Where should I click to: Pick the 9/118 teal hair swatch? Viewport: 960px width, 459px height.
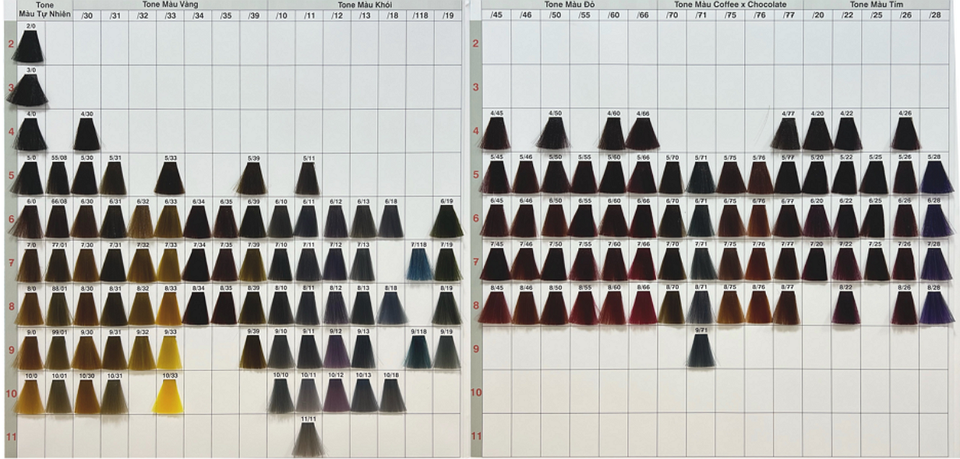[420, 351]
